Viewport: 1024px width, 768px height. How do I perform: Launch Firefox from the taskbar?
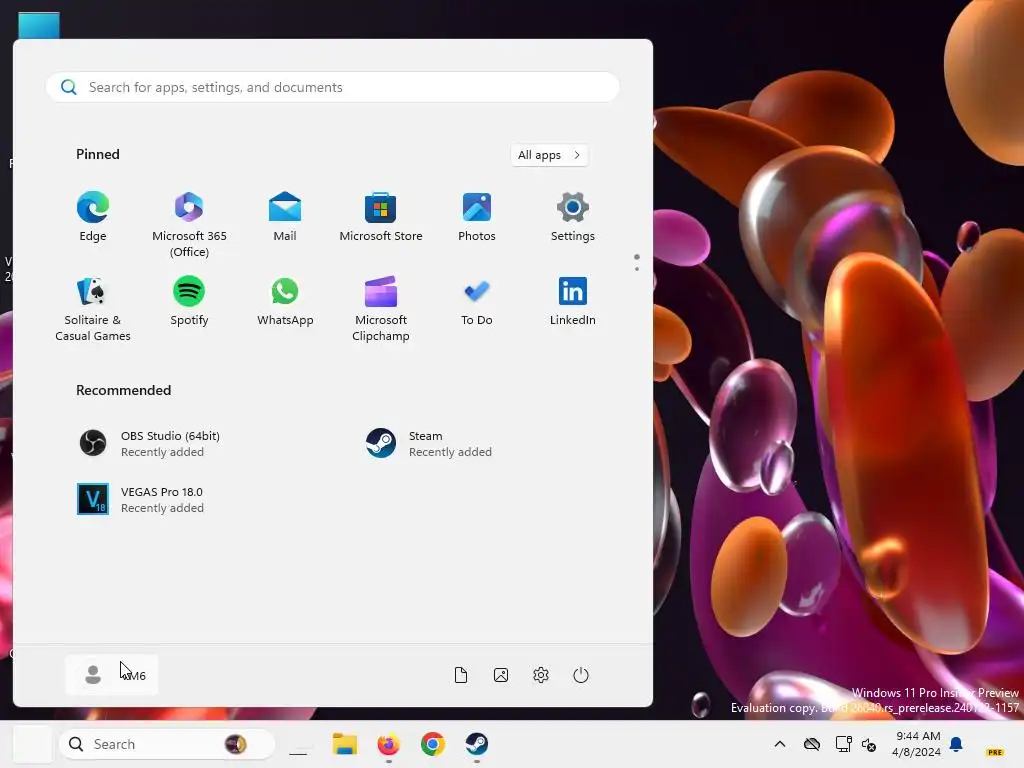389,744
